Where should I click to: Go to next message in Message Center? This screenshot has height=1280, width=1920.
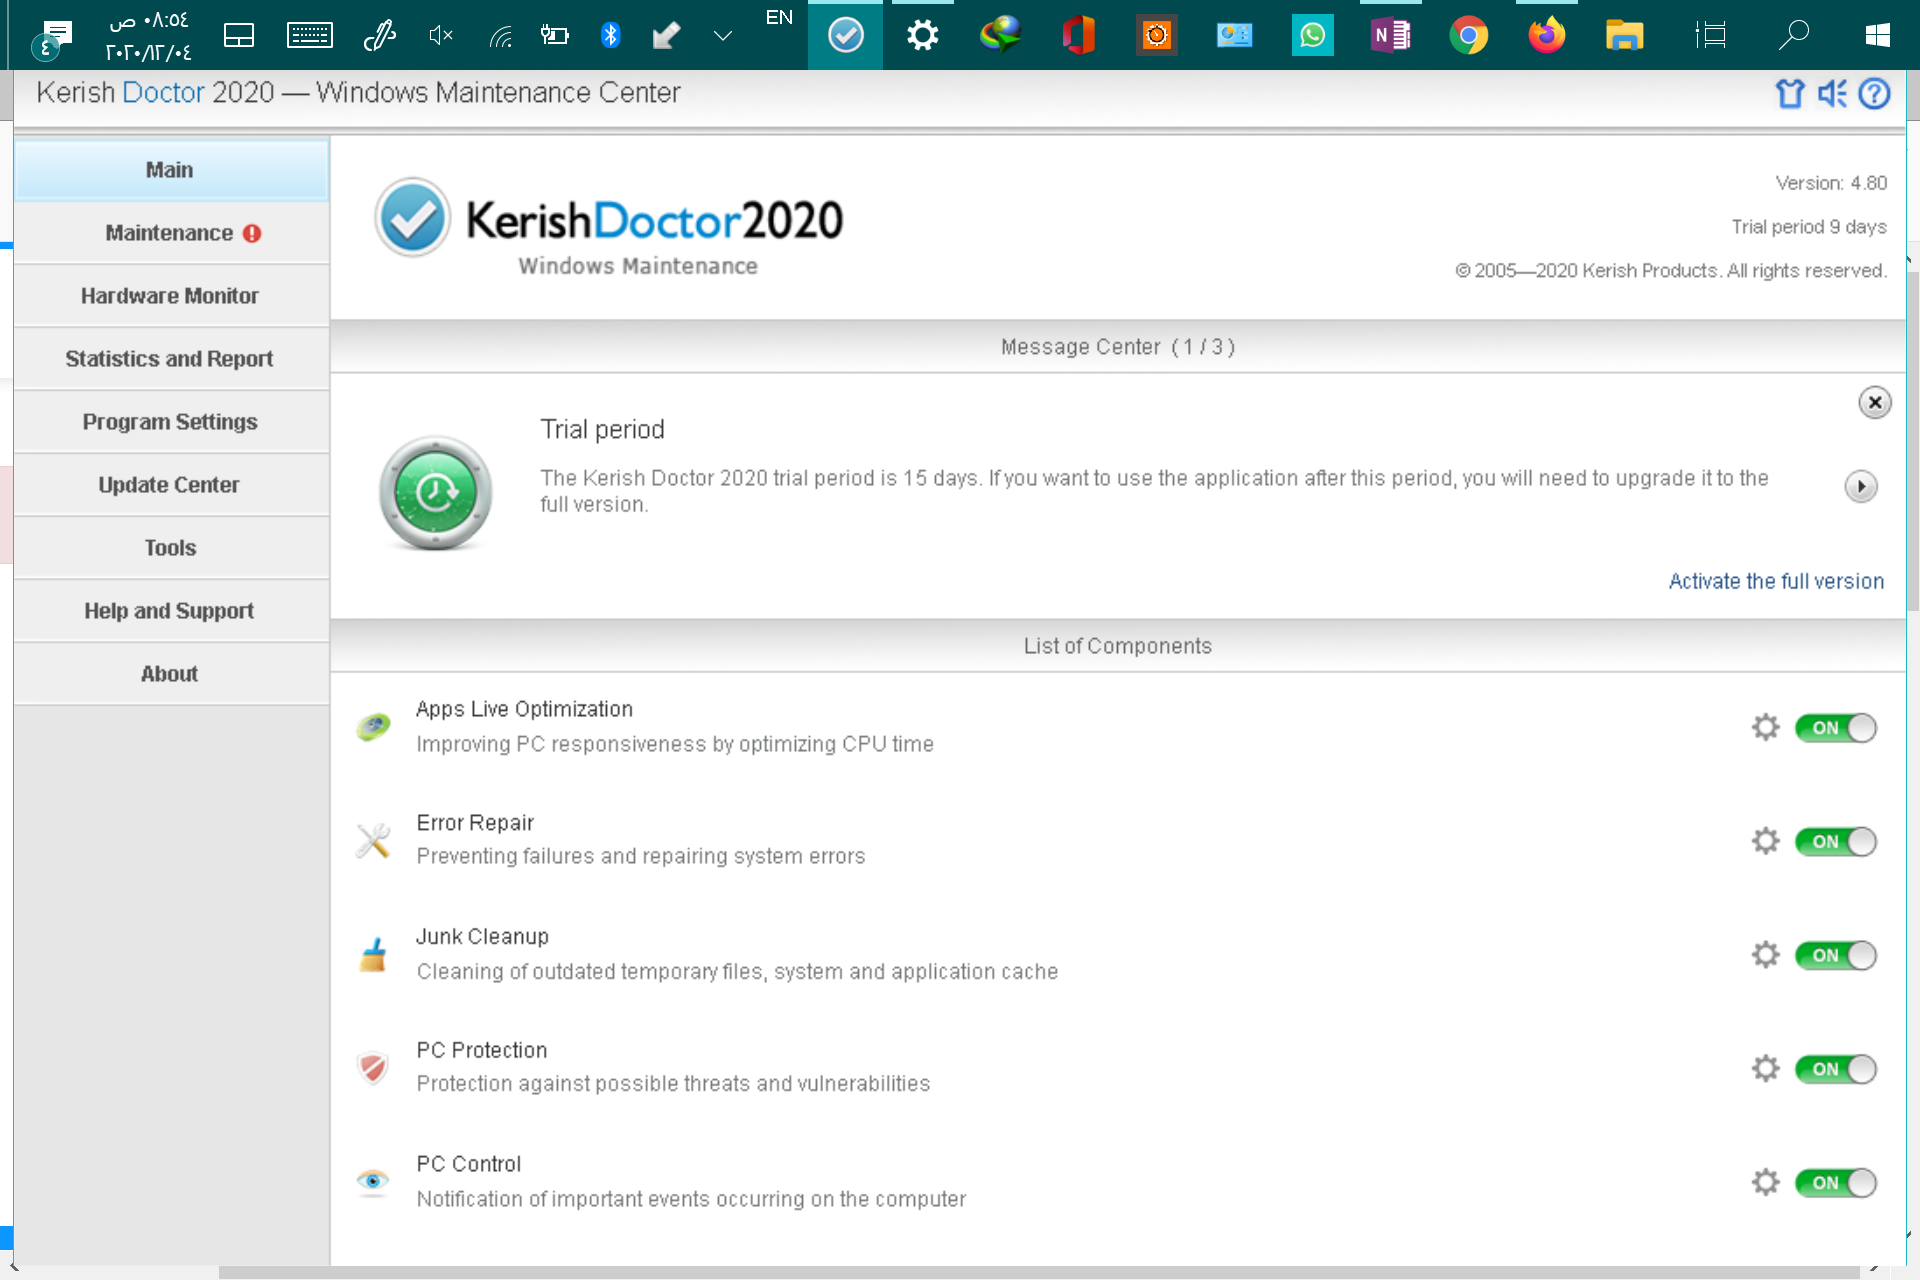click(x=1861, y=487)
